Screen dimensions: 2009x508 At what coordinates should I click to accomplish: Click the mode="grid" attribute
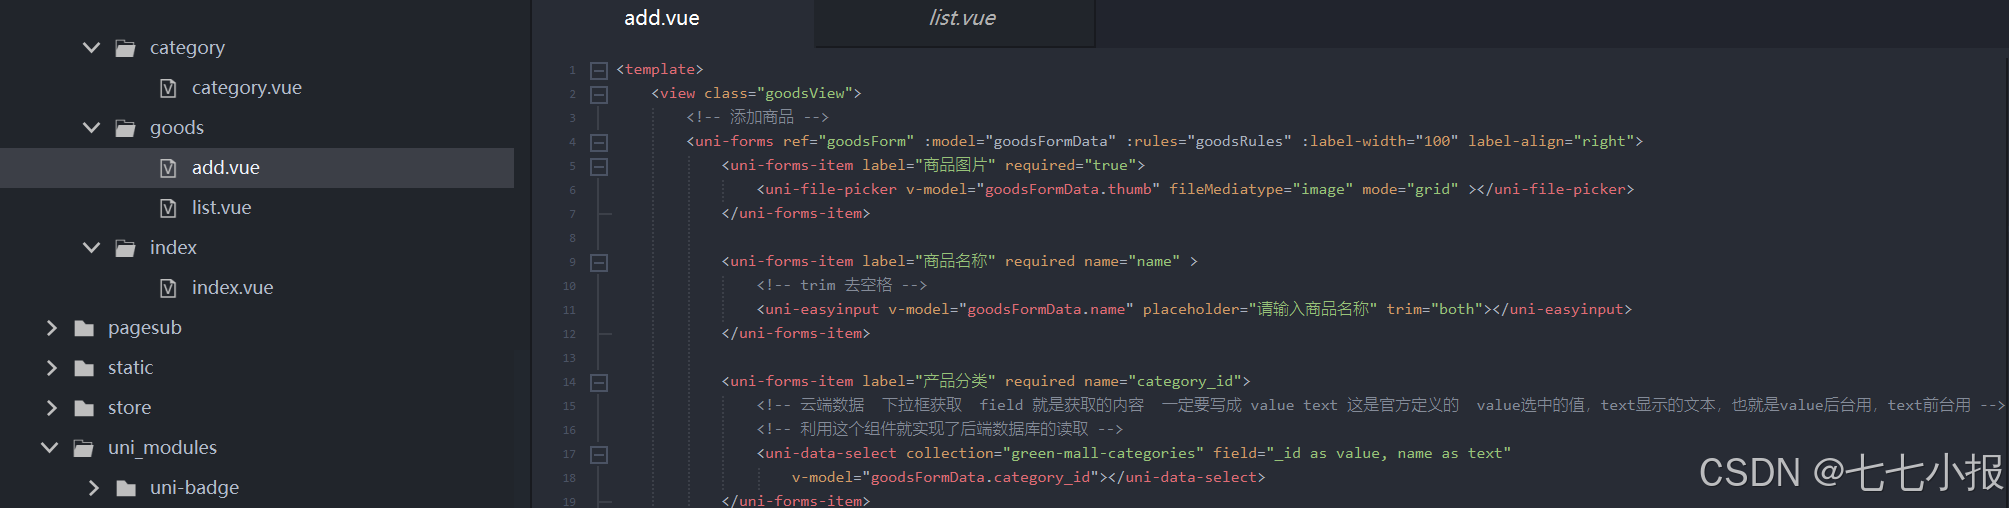pos(1410,189)
